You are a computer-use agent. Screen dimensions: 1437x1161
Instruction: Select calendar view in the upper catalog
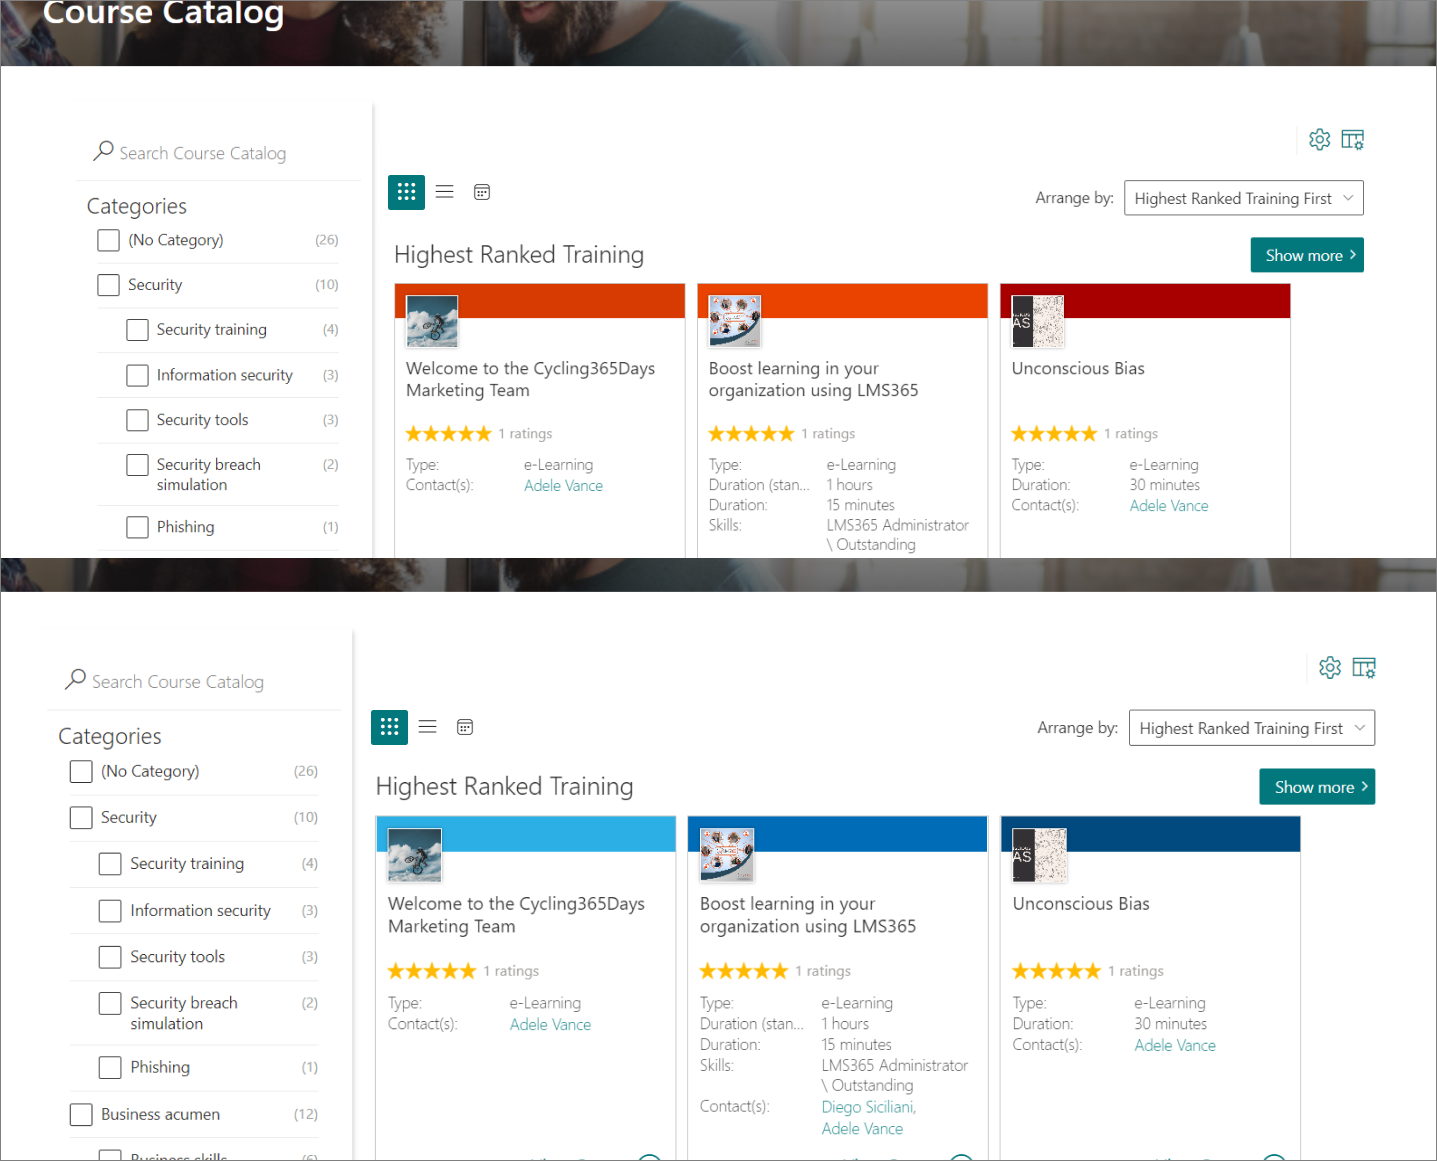point(482,192)
